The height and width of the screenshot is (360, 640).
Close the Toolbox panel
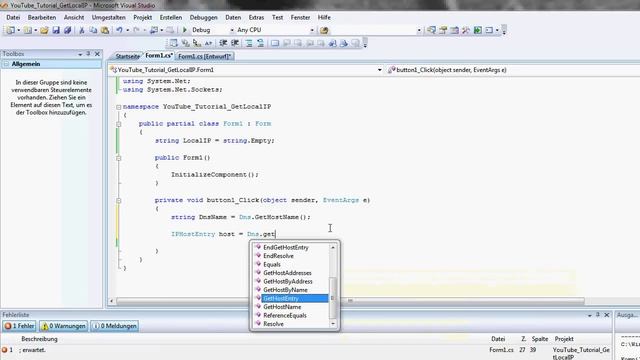[x=97, y=53]
